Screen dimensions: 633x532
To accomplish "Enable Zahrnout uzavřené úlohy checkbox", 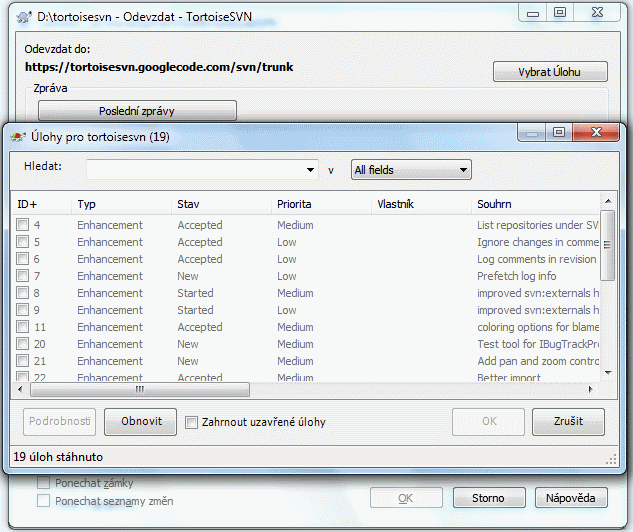I will pyautogui.click(x=191, y=423).
